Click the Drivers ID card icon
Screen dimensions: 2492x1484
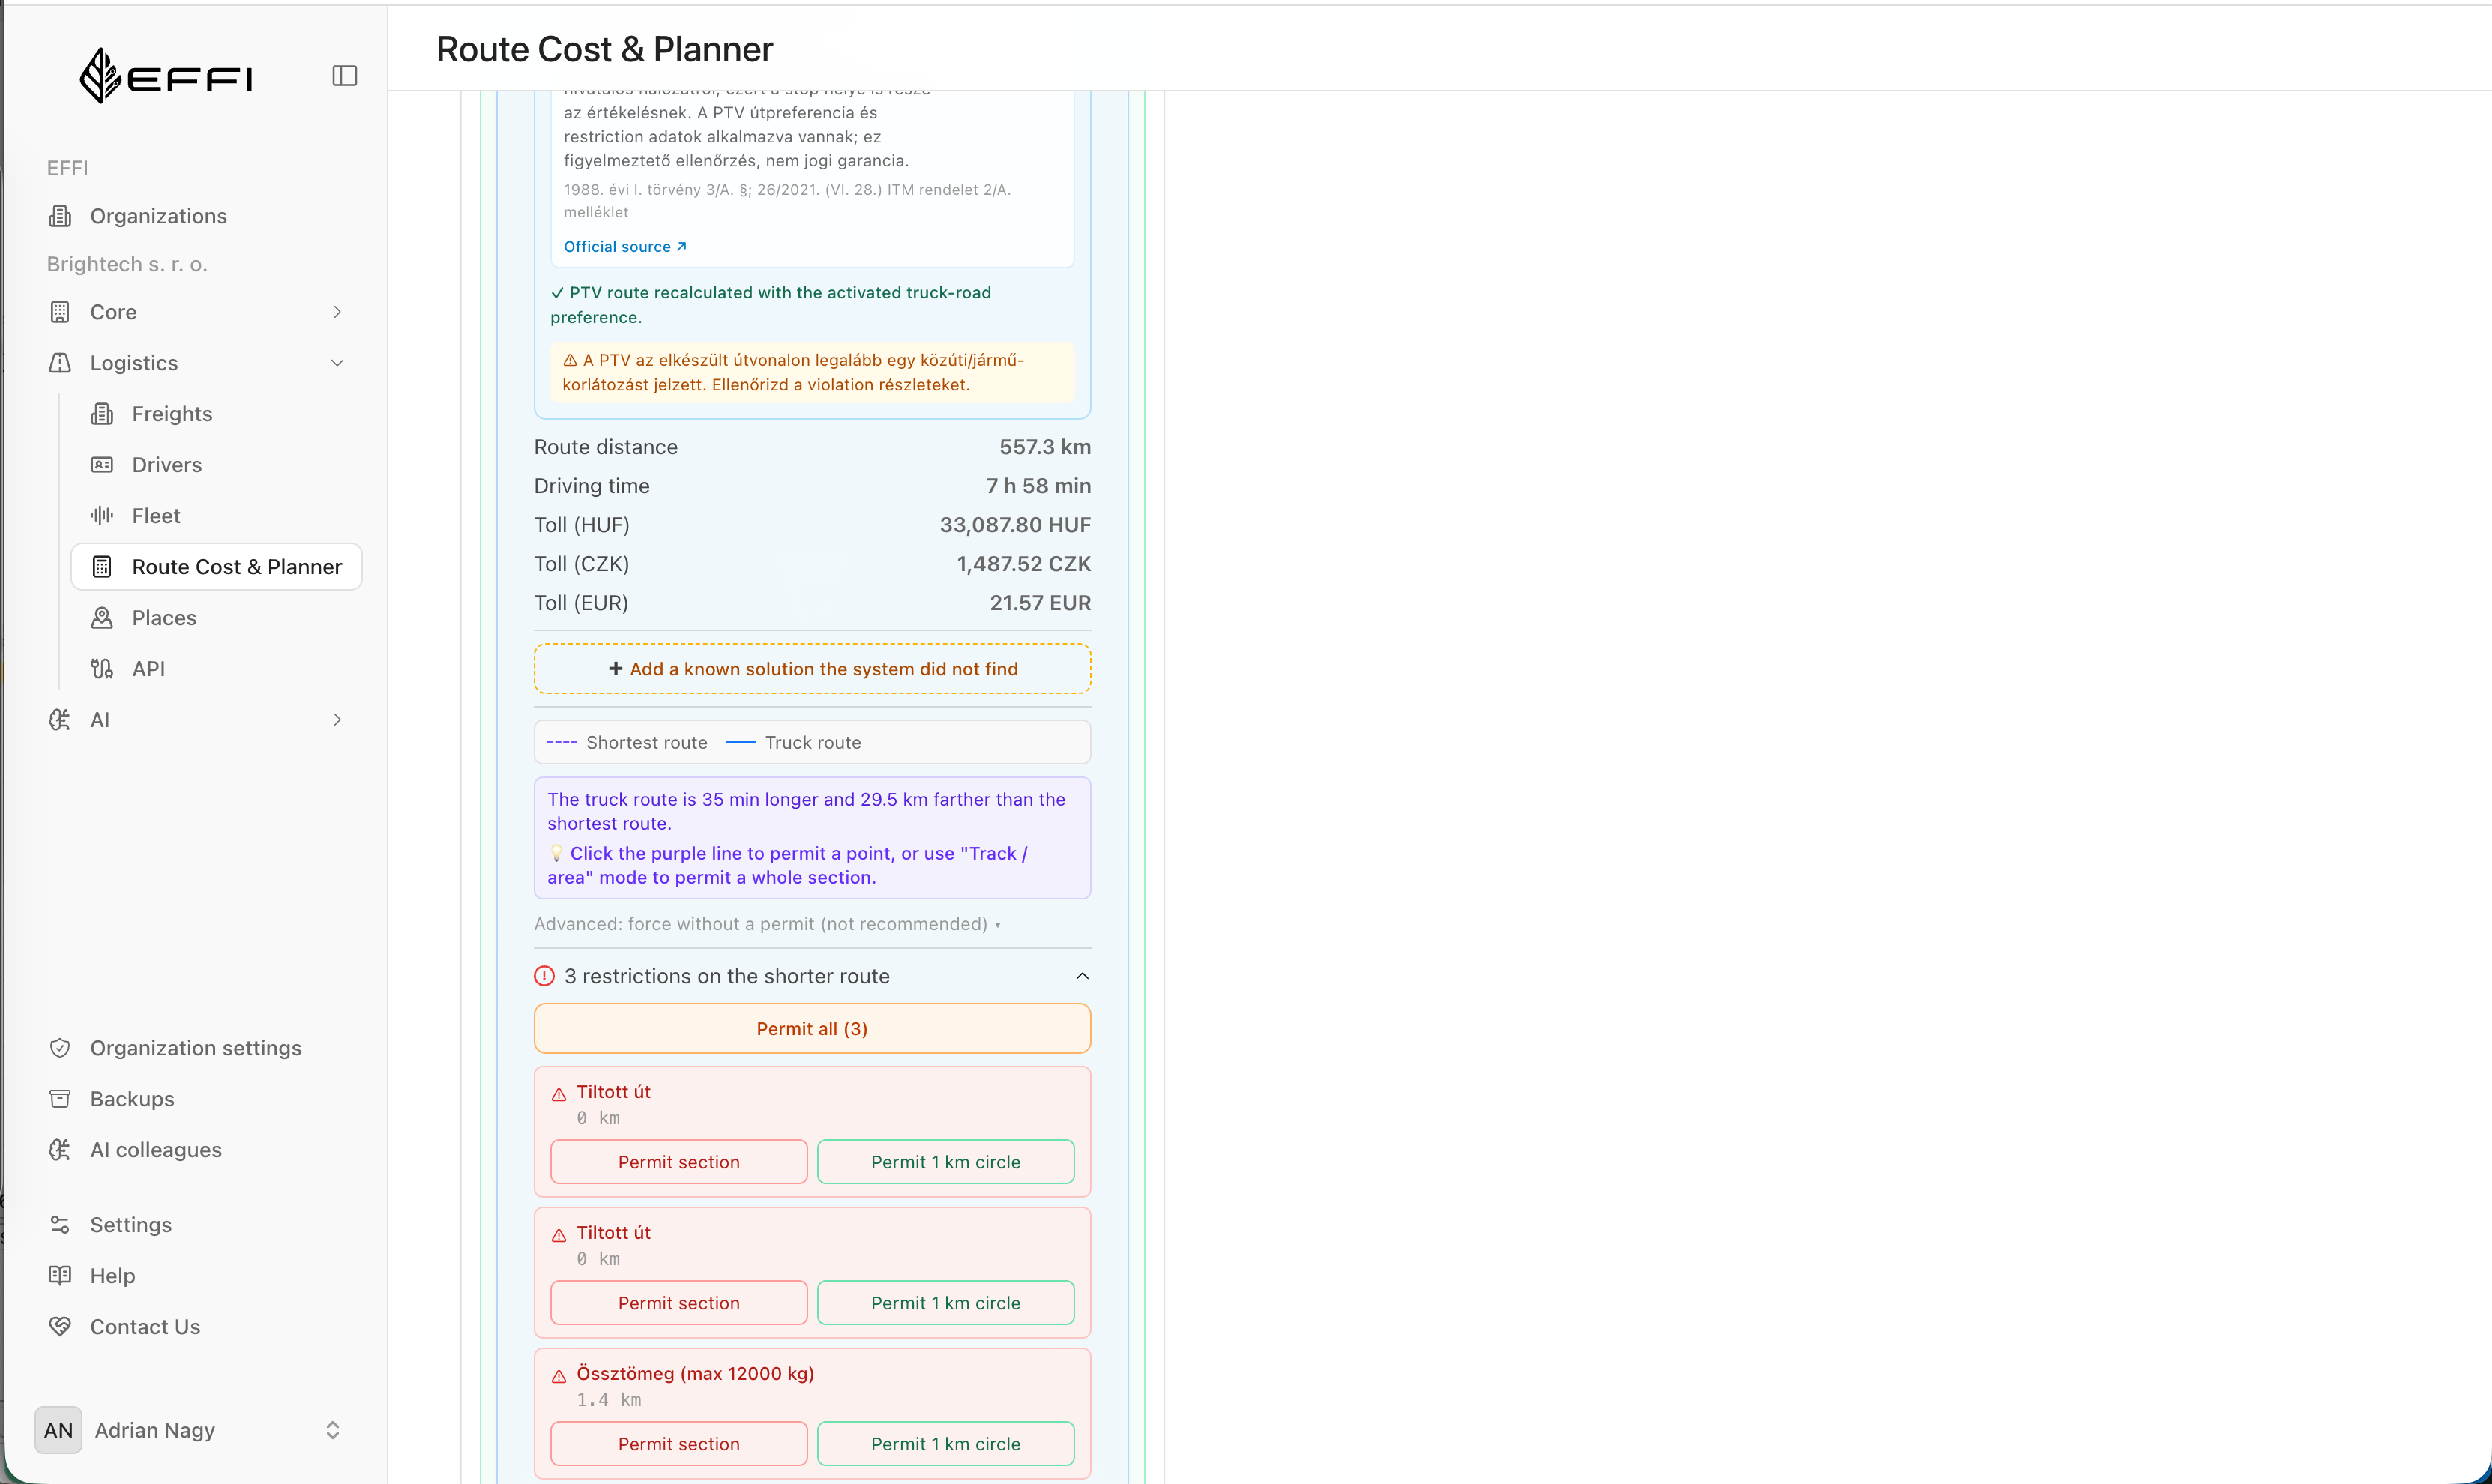(102, 465)
